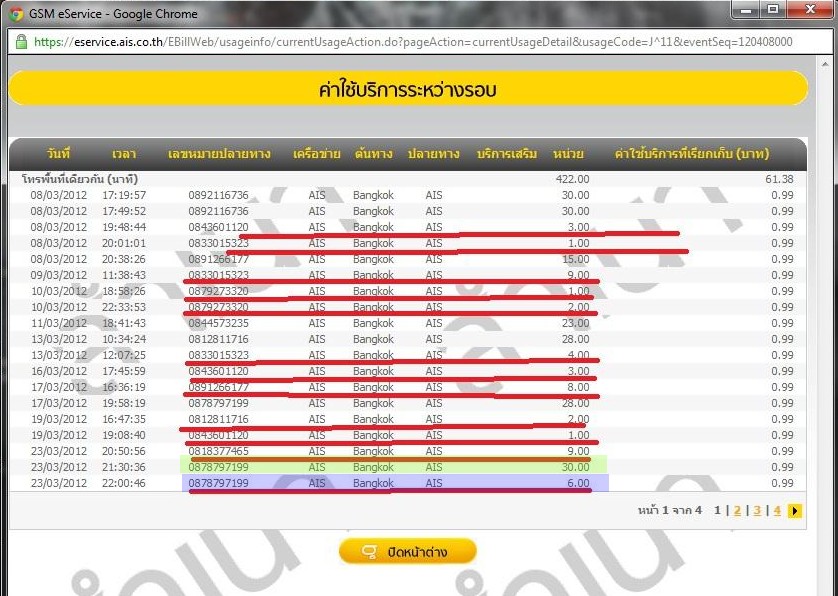Click the เครือข่าย column header
The height and width of the screenshot is (596, 838).
click(316, 154)
